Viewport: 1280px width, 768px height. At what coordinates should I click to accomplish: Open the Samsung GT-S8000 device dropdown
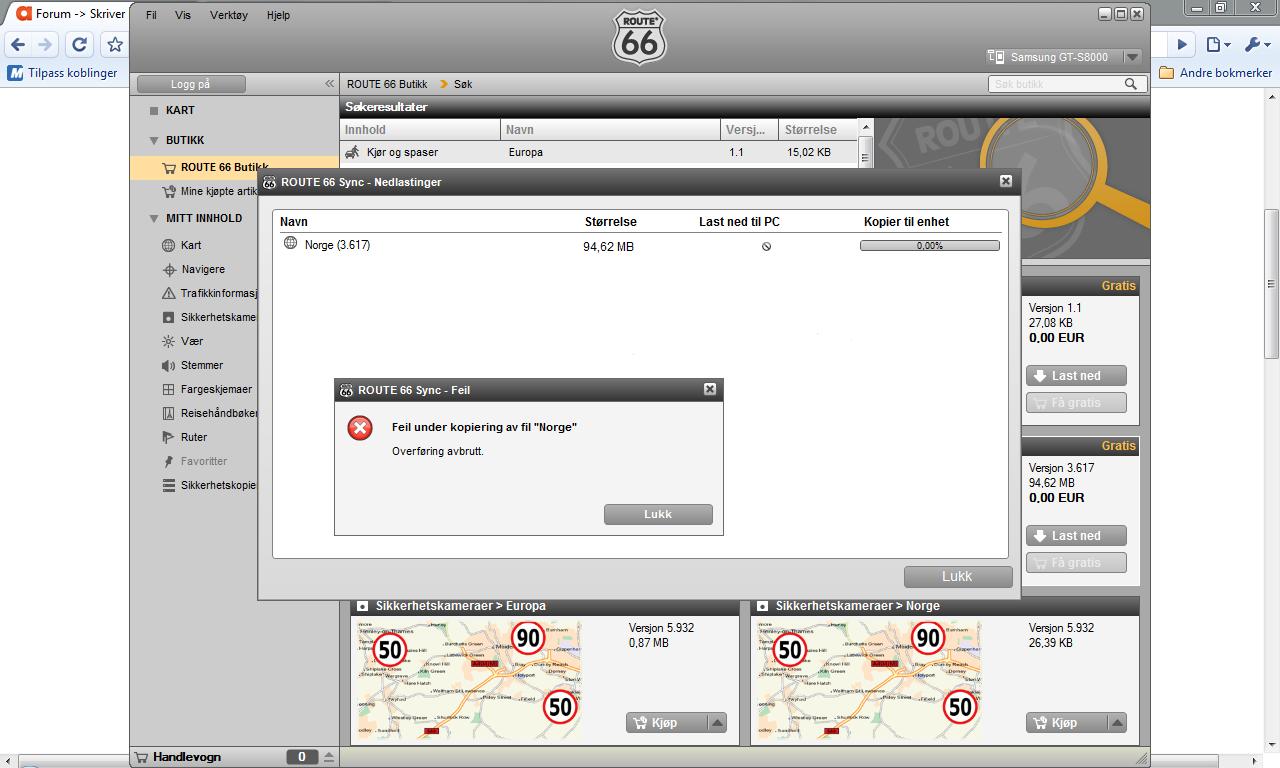[1132, 57]
